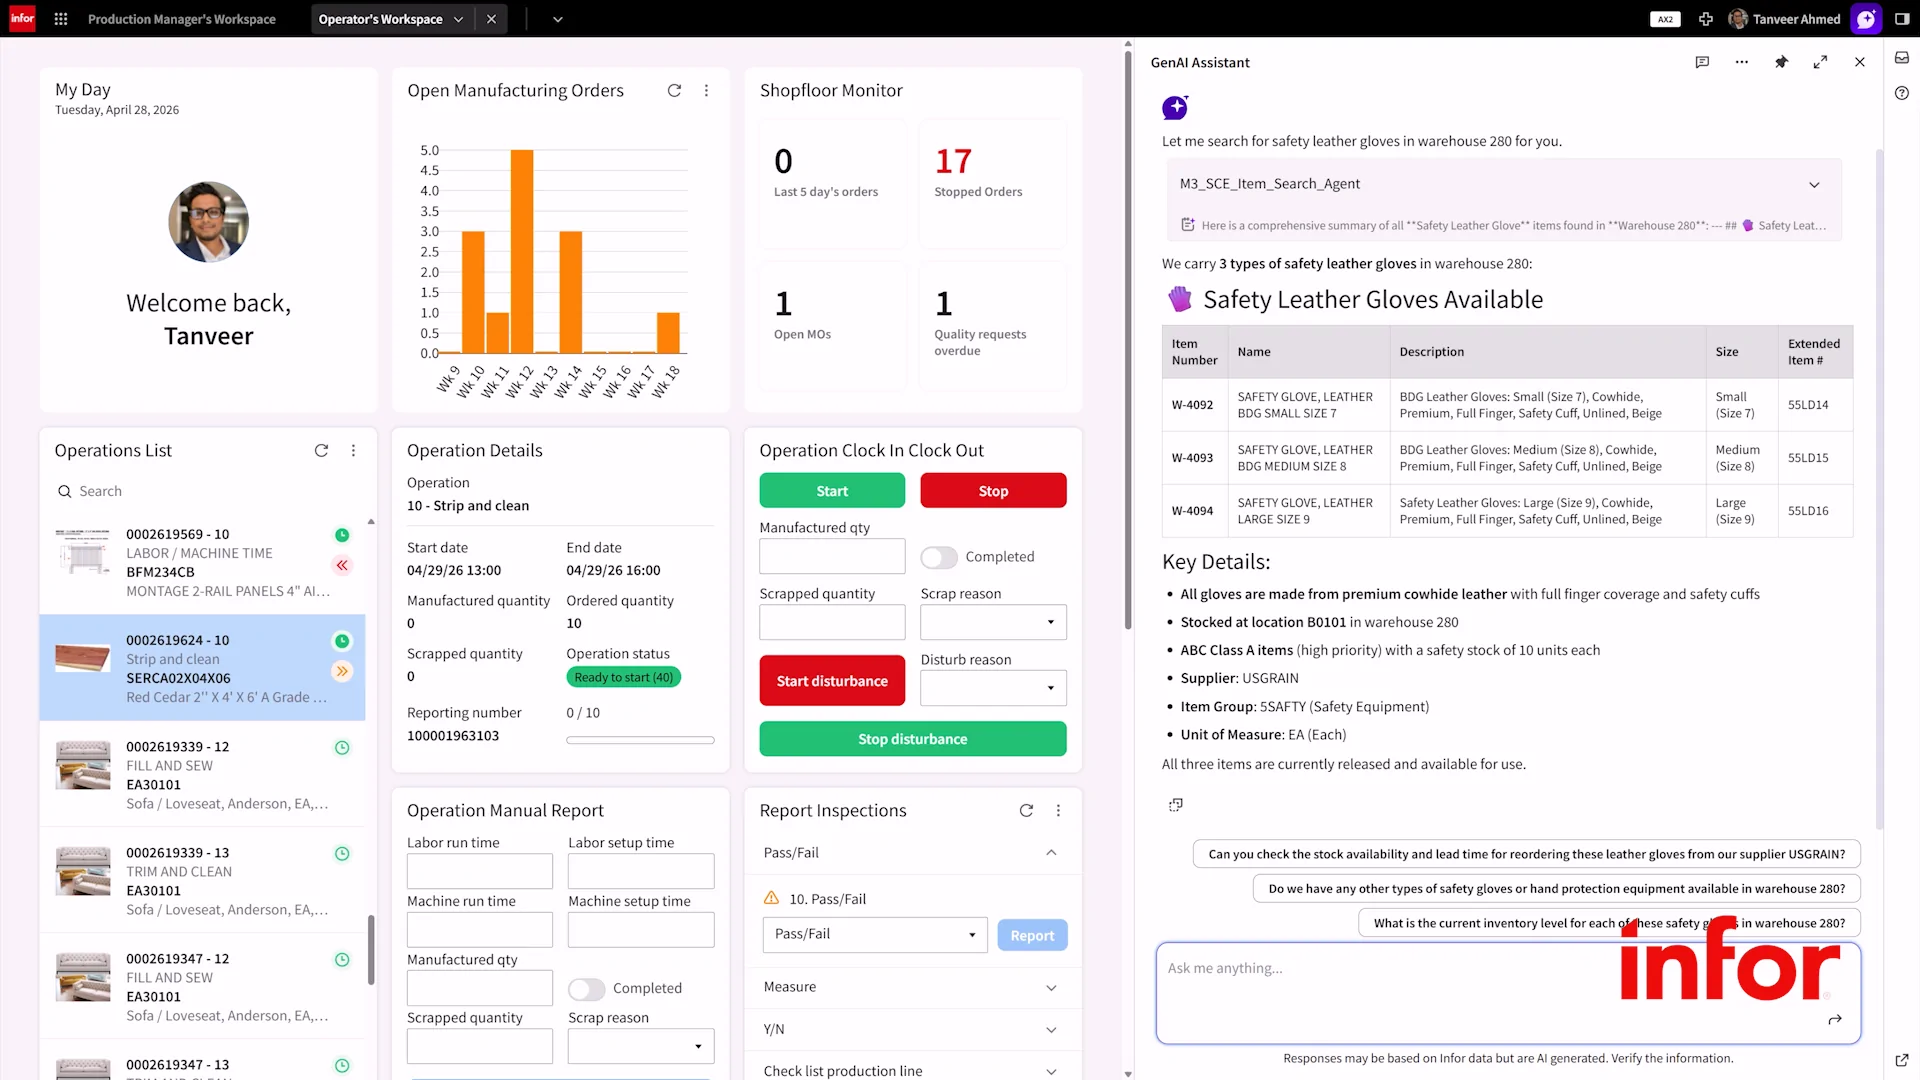Switch to Production Manager's Workspace tab
Screen dimensions: 1920x1080
(182, 19)
